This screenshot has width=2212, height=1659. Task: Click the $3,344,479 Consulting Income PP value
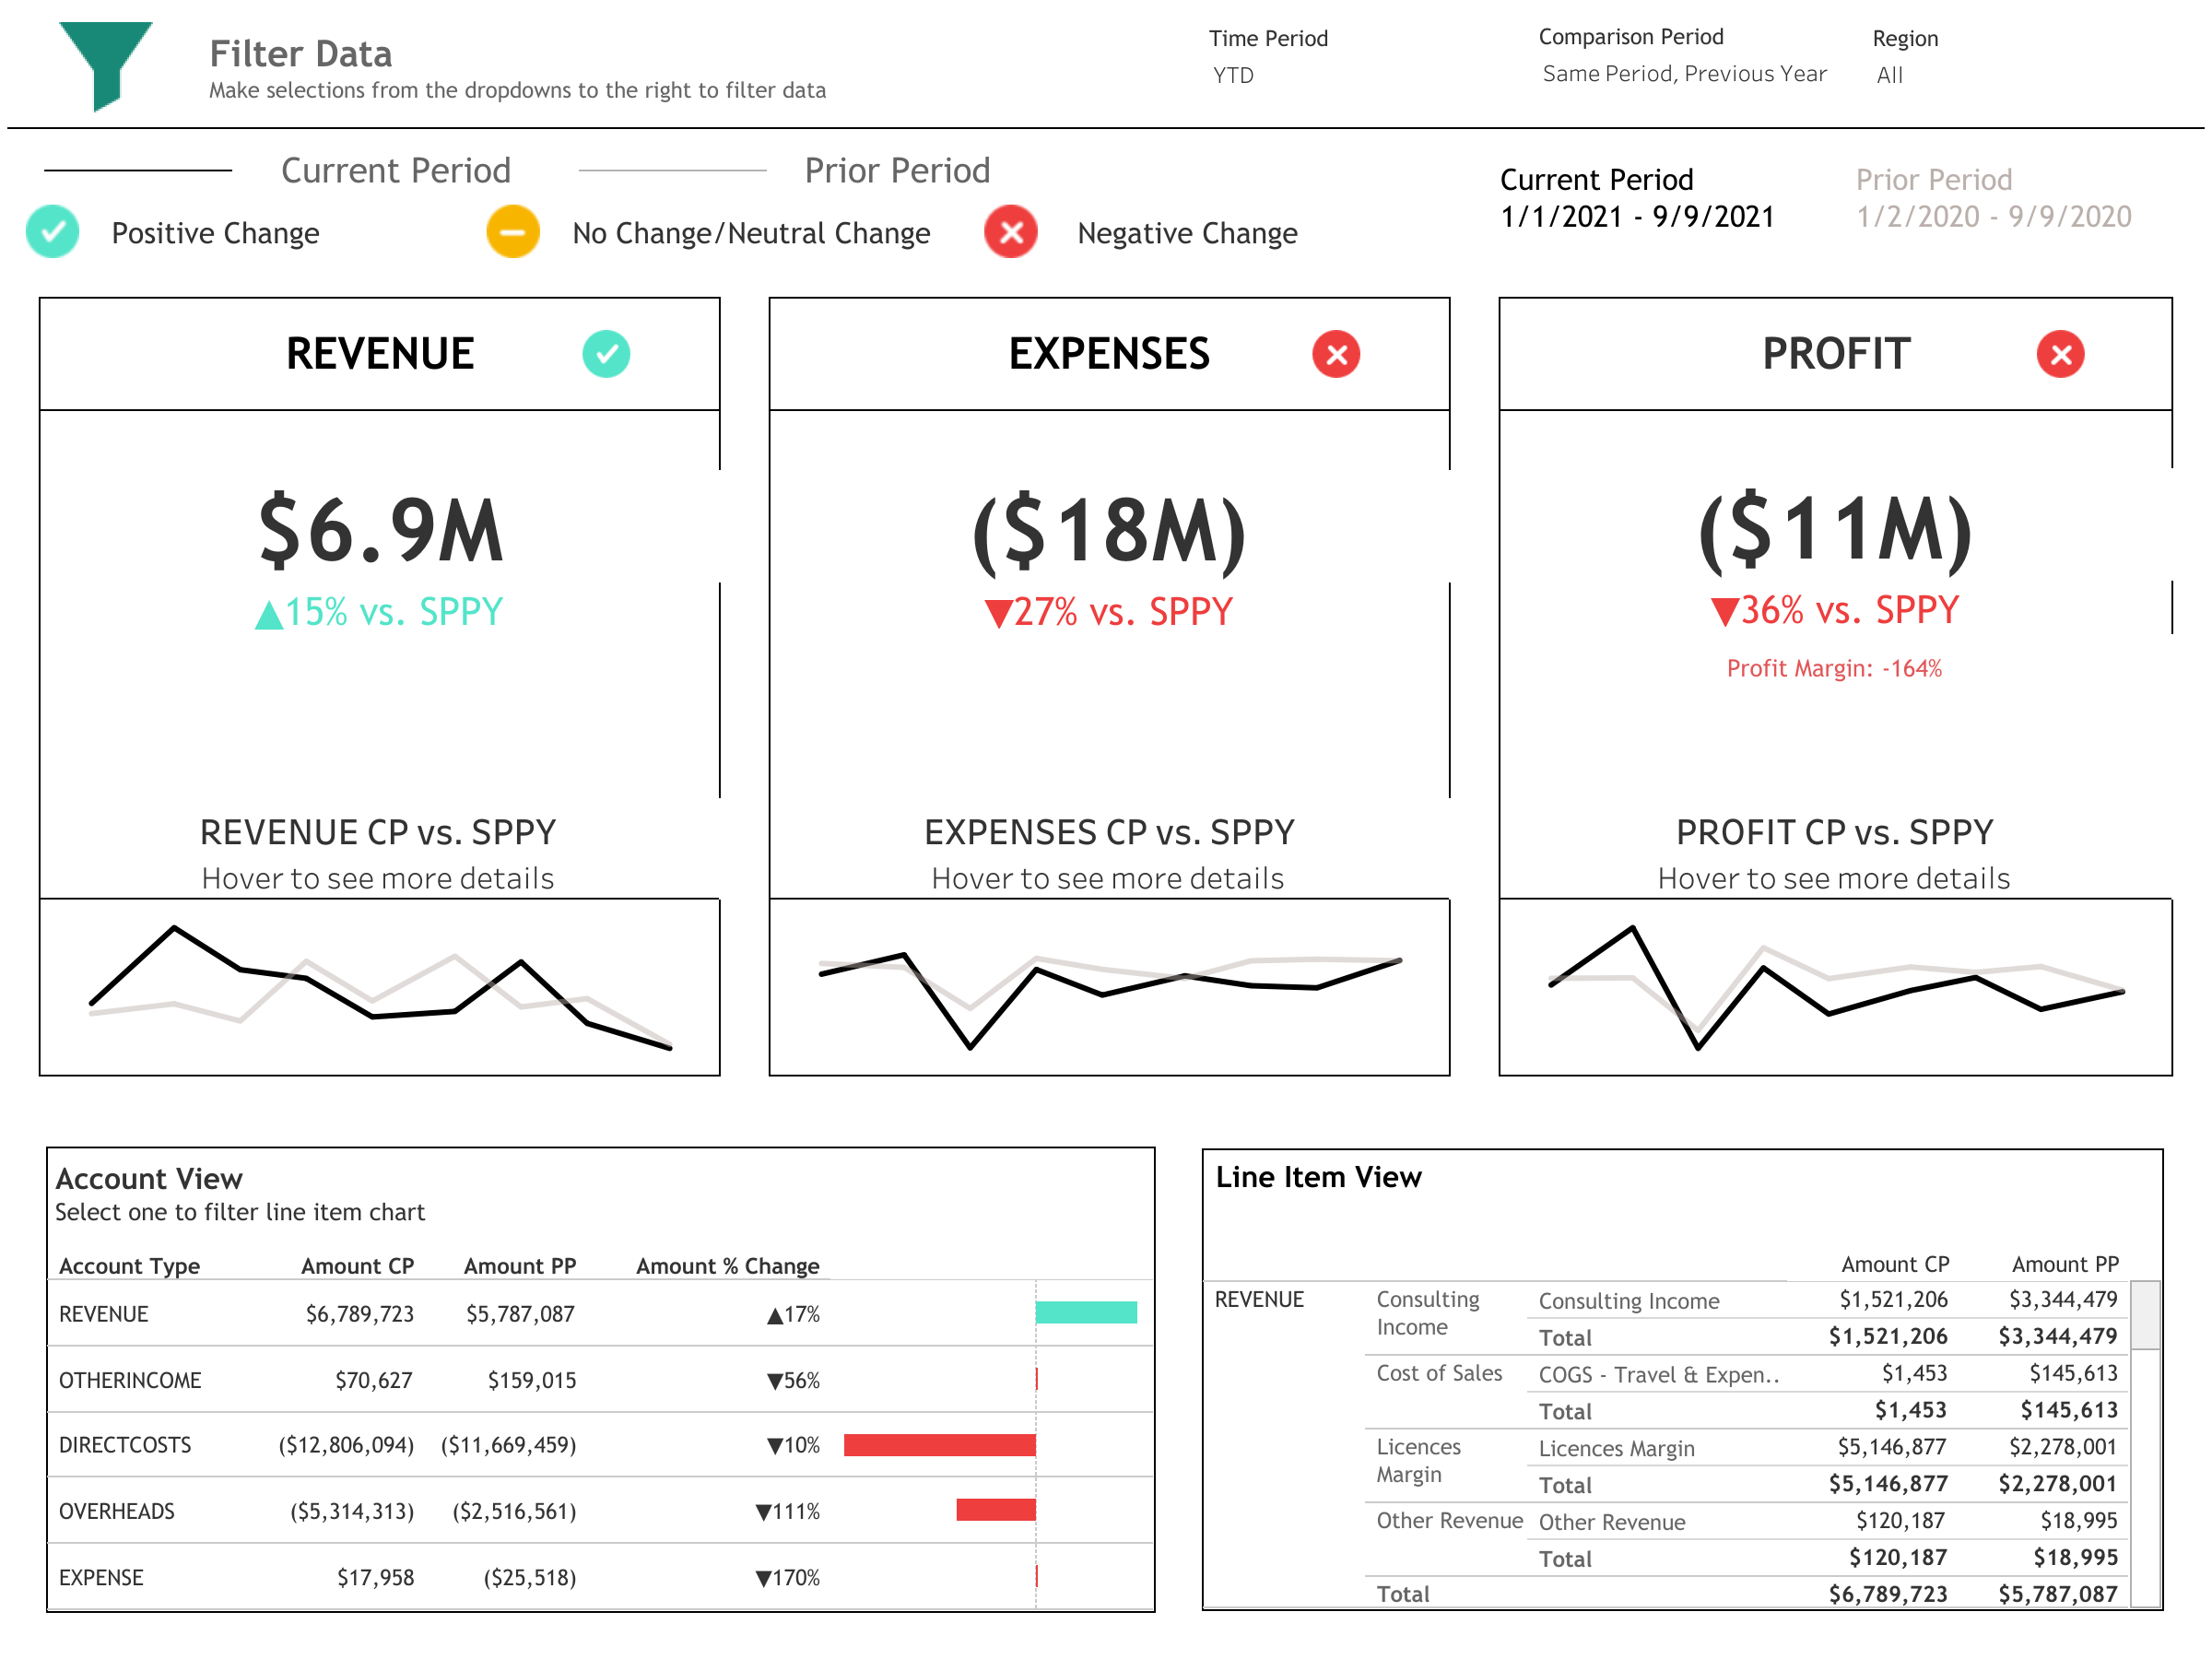pyautogui.click(x=2063, y=1299)
